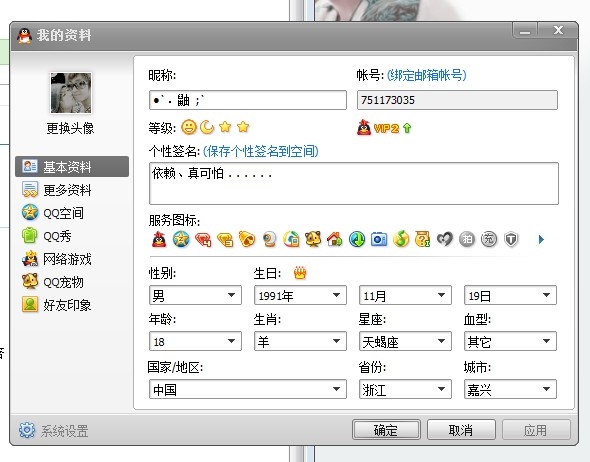Click the gray 拍 round service icon
Viewport: 590px width, 462px height.
(467, 239)
